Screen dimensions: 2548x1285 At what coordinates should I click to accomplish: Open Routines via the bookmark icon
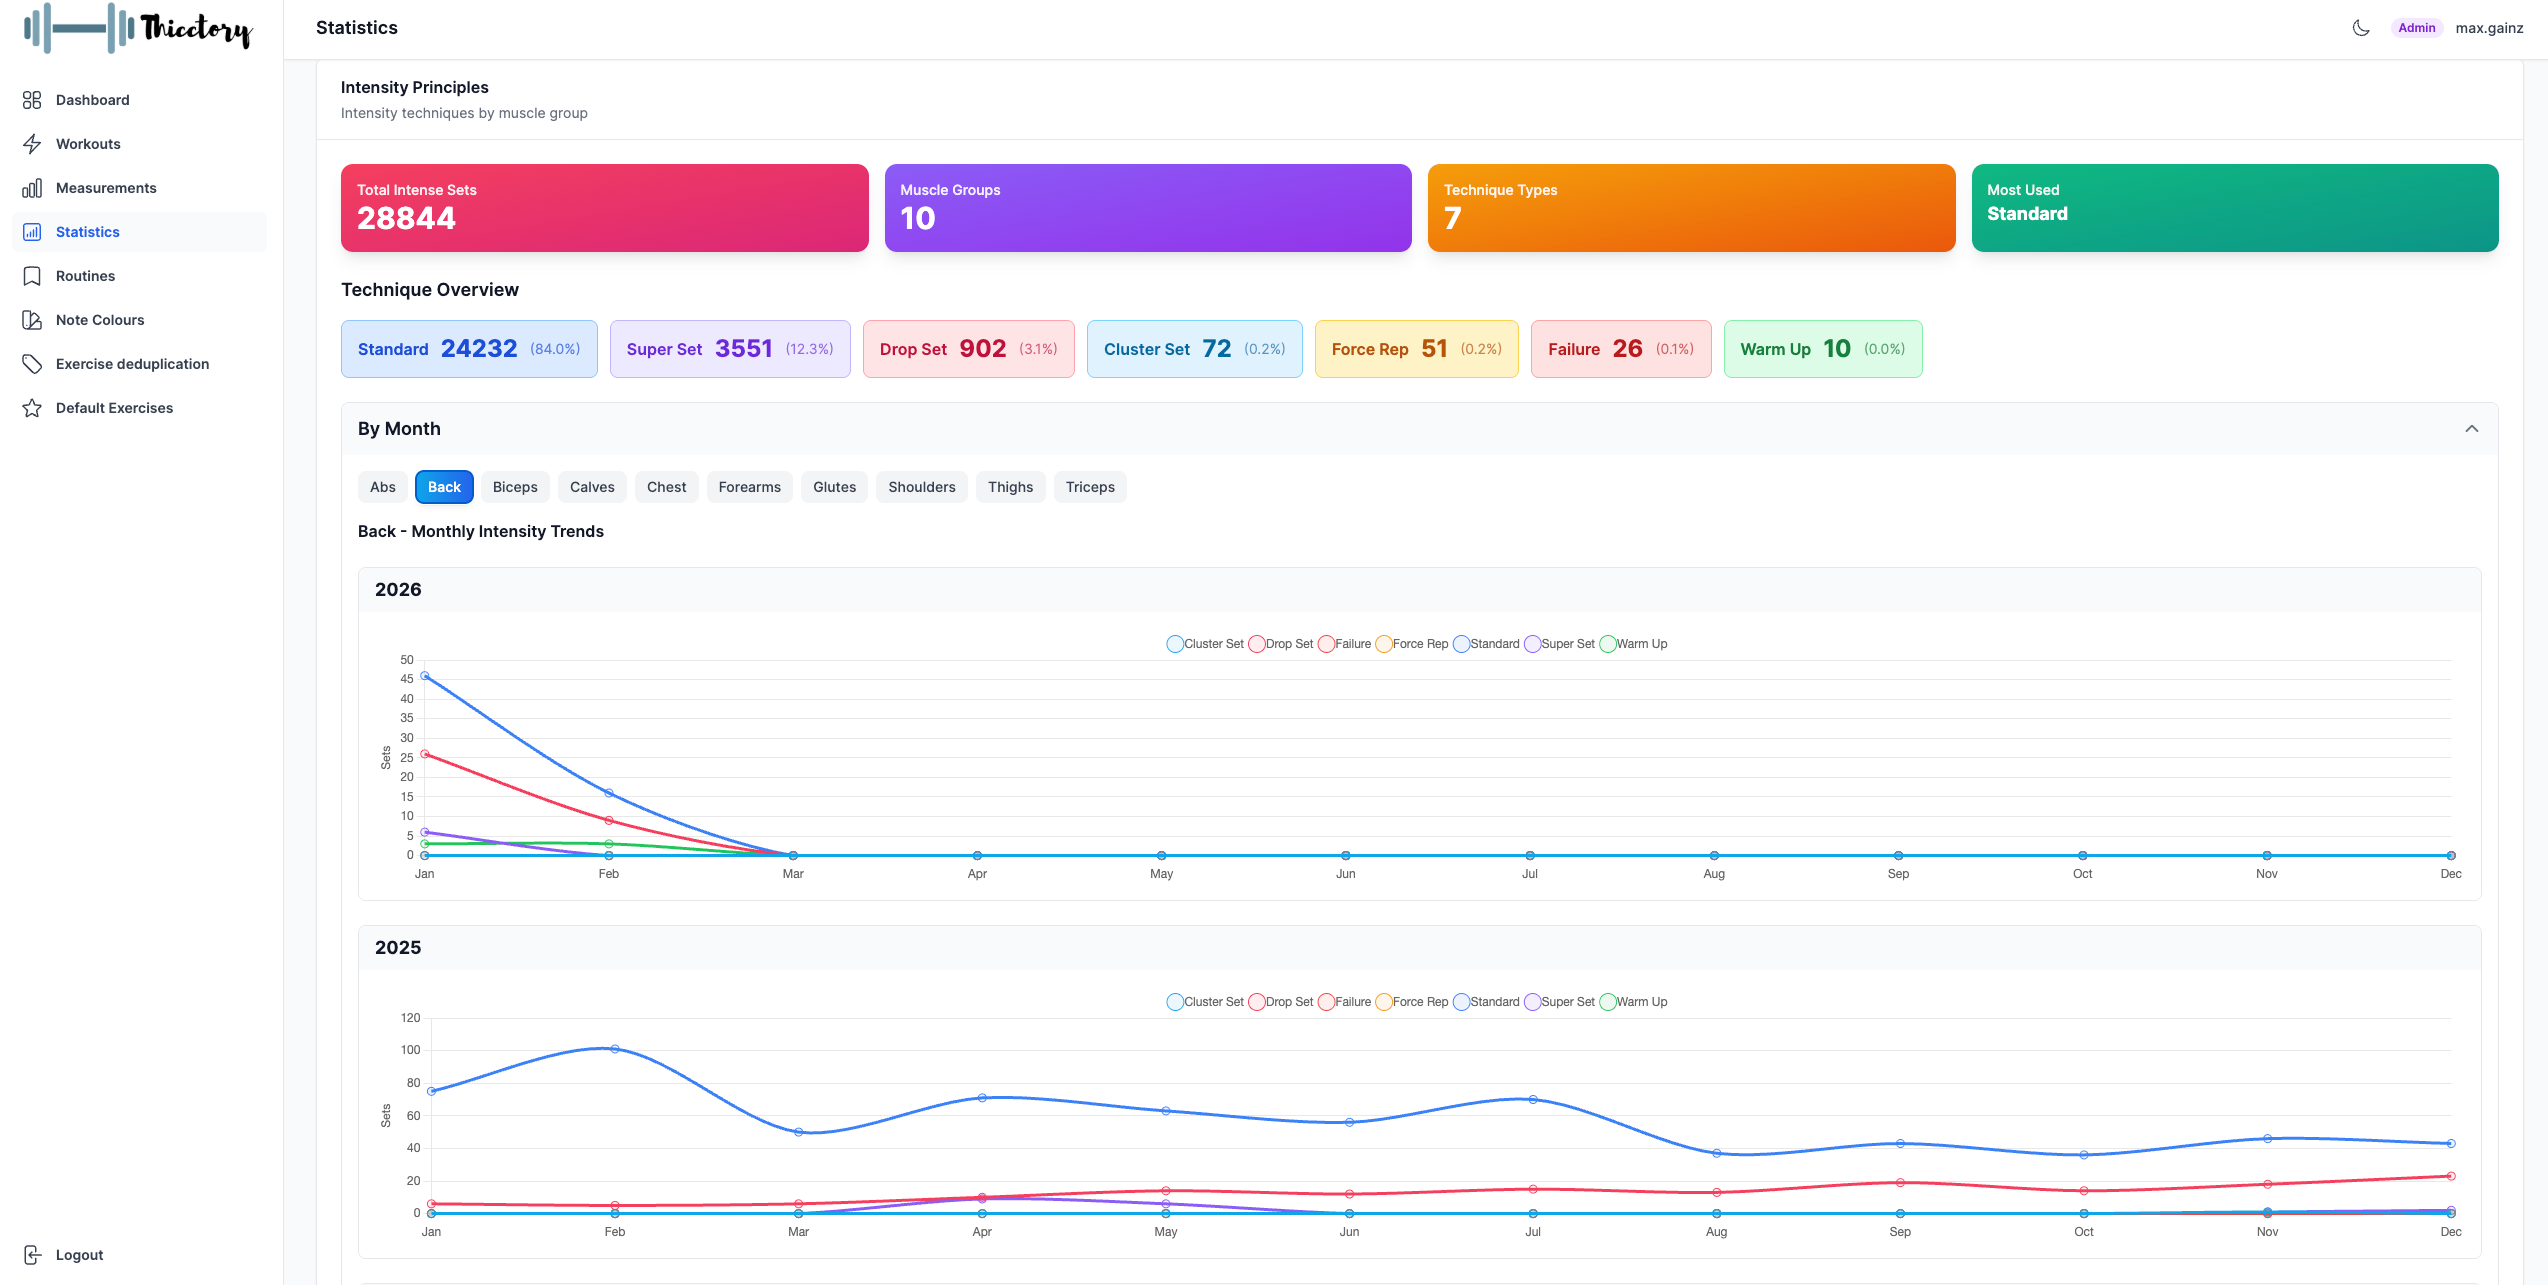coord(32,276)
